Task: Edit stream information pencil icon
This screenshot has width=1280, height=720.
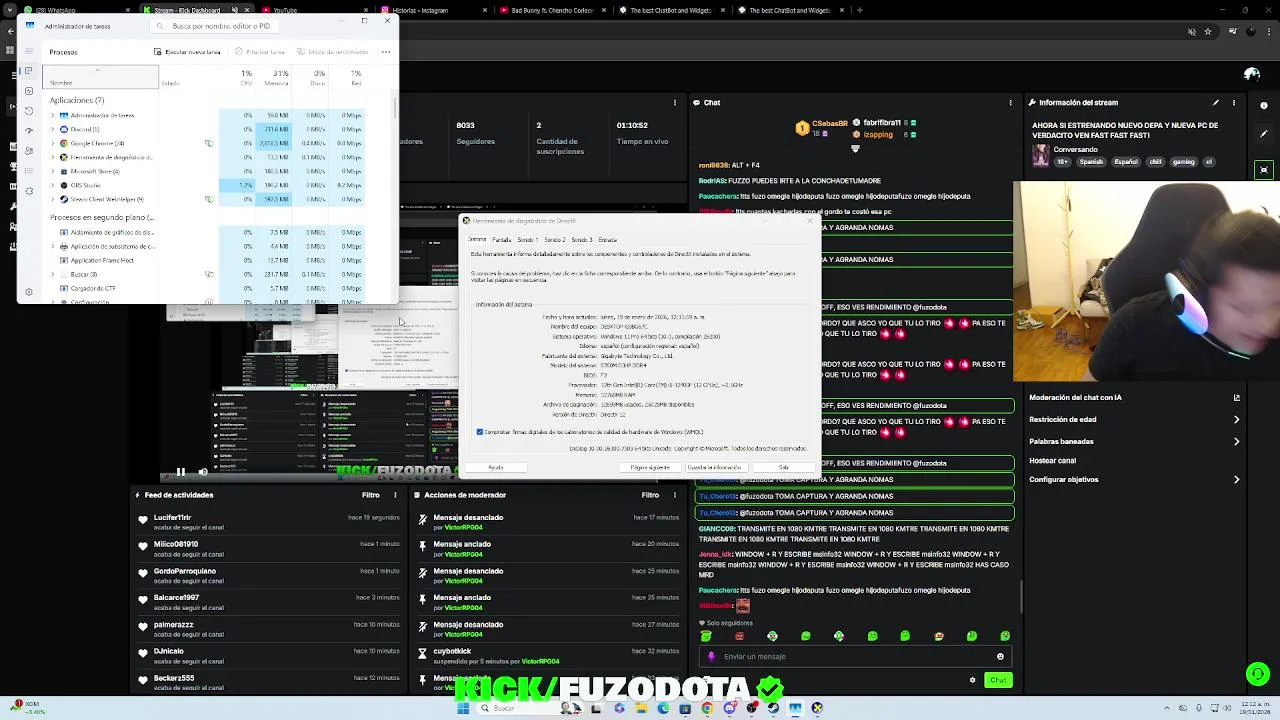Action: pyautogui.click(x=1216, y=102)
